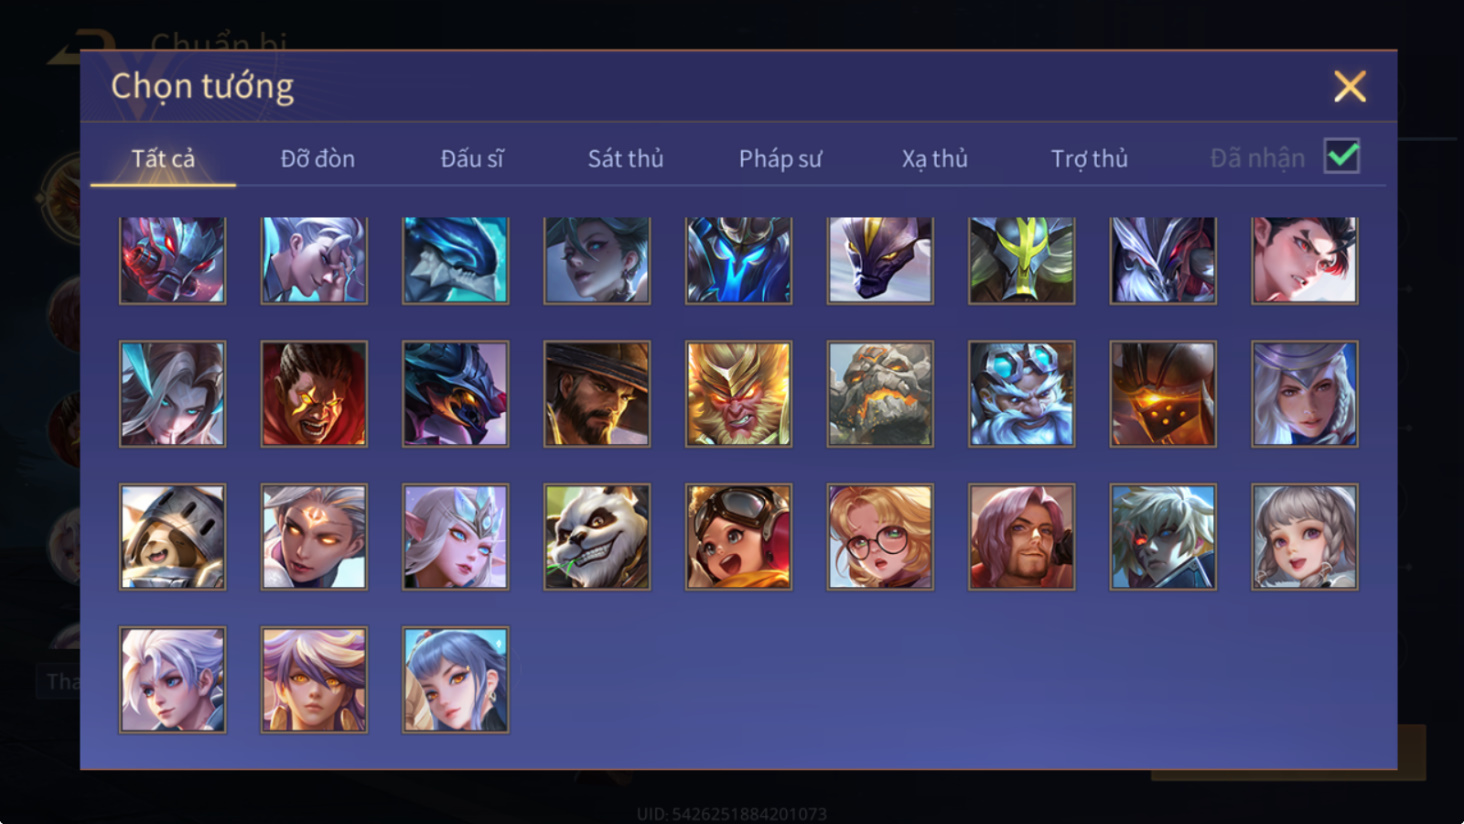Close the Chọn tướng dialog

tap(1350, 87)
